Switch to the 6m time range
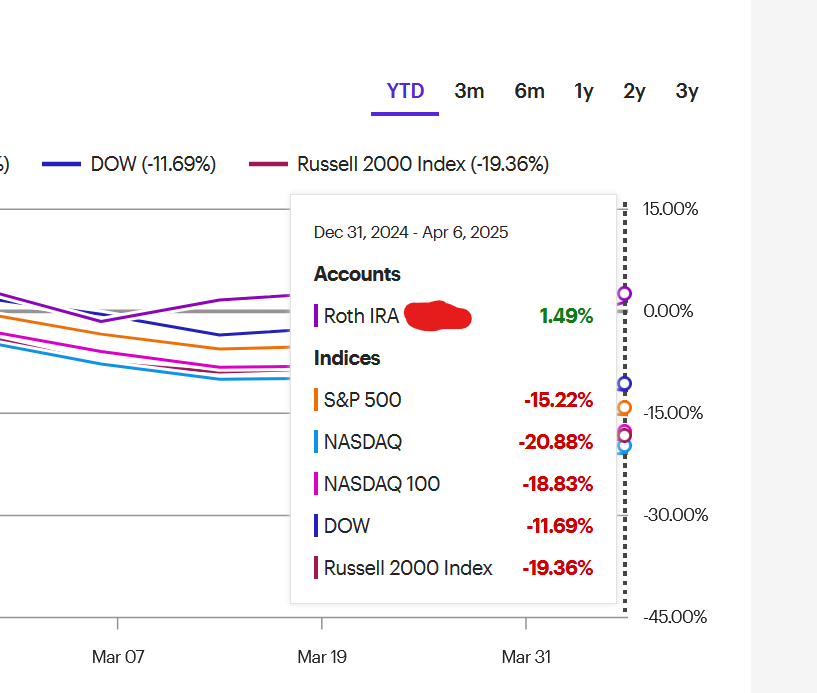 click(529, 92)
